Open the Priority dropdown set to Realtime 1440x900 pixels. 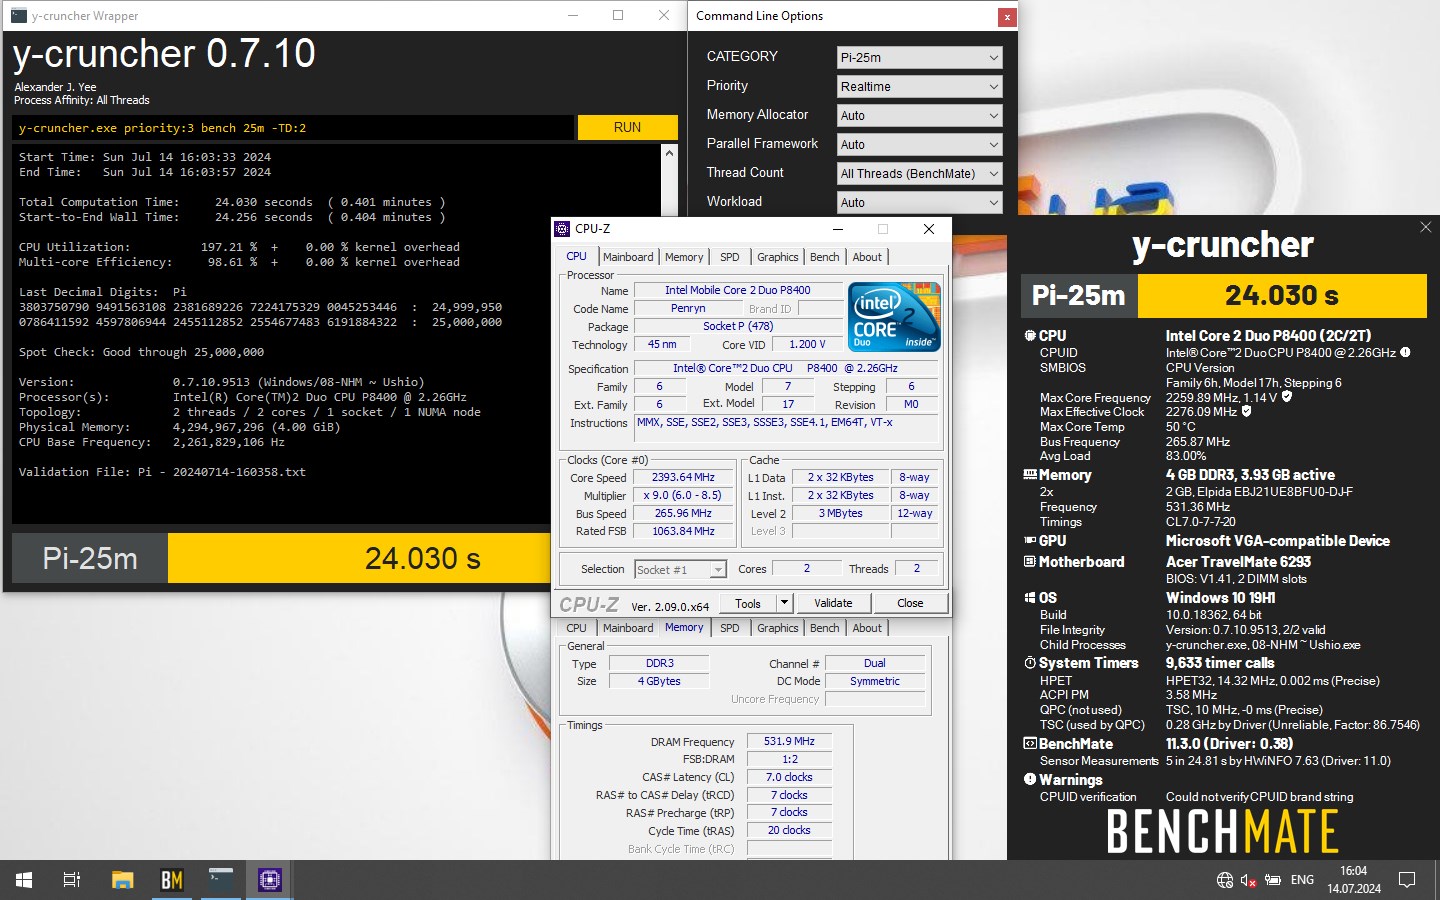[x=919, y=87]
